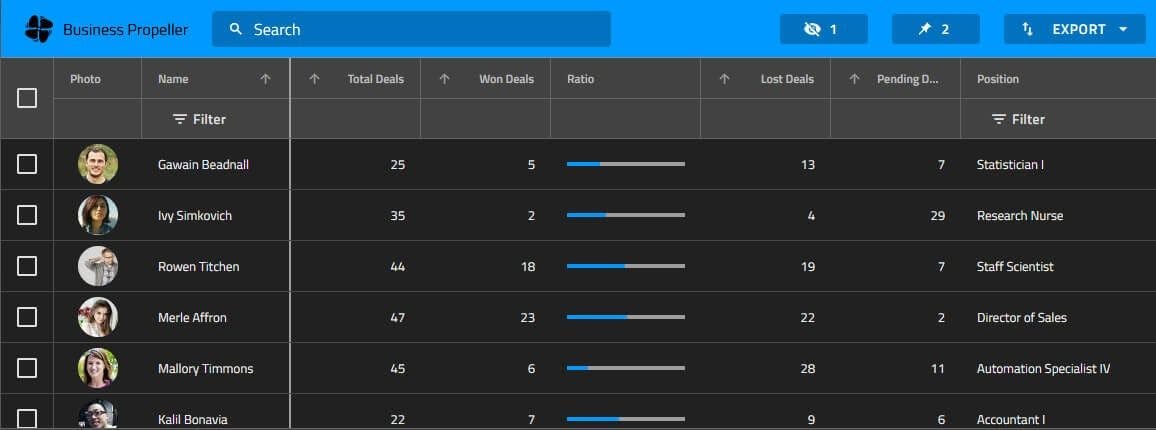
Task: Click the Won Deals sort arrow
Action: pos(445,79)
